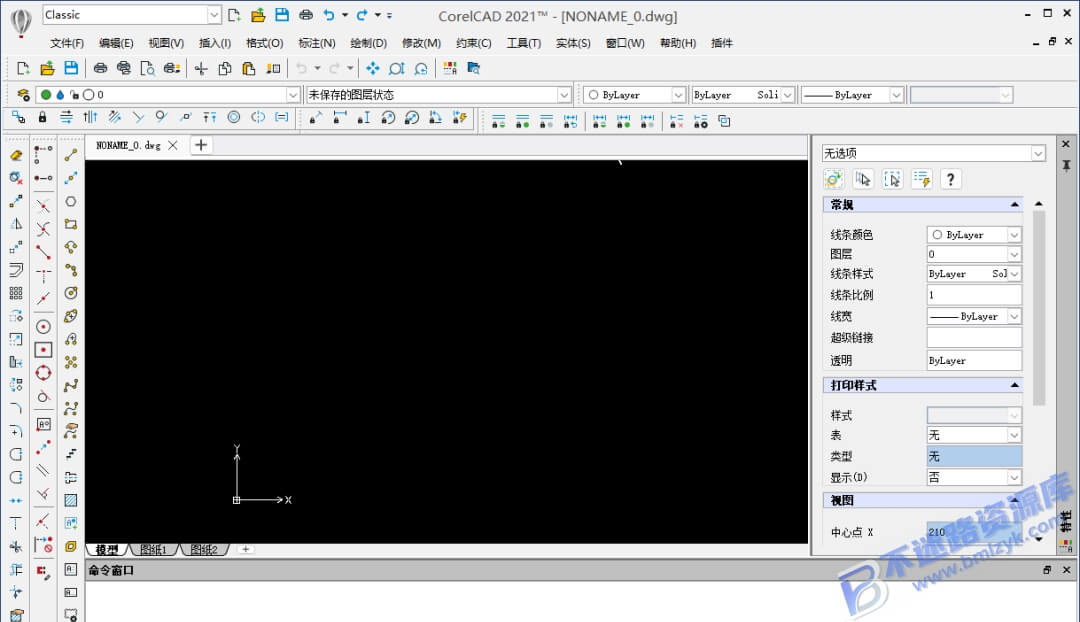1080x622 pixels.
Task: Select the Pattern array tool
Action: 16,293
